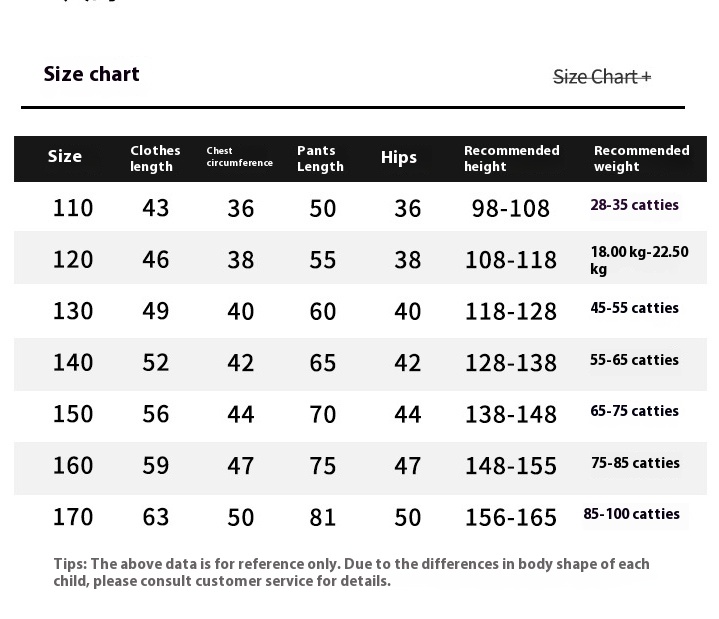Viewport: 719px width, 619px height.
Task: Select the Chest circumference column header
Action: pyautogui.click(x=239, y=157)
